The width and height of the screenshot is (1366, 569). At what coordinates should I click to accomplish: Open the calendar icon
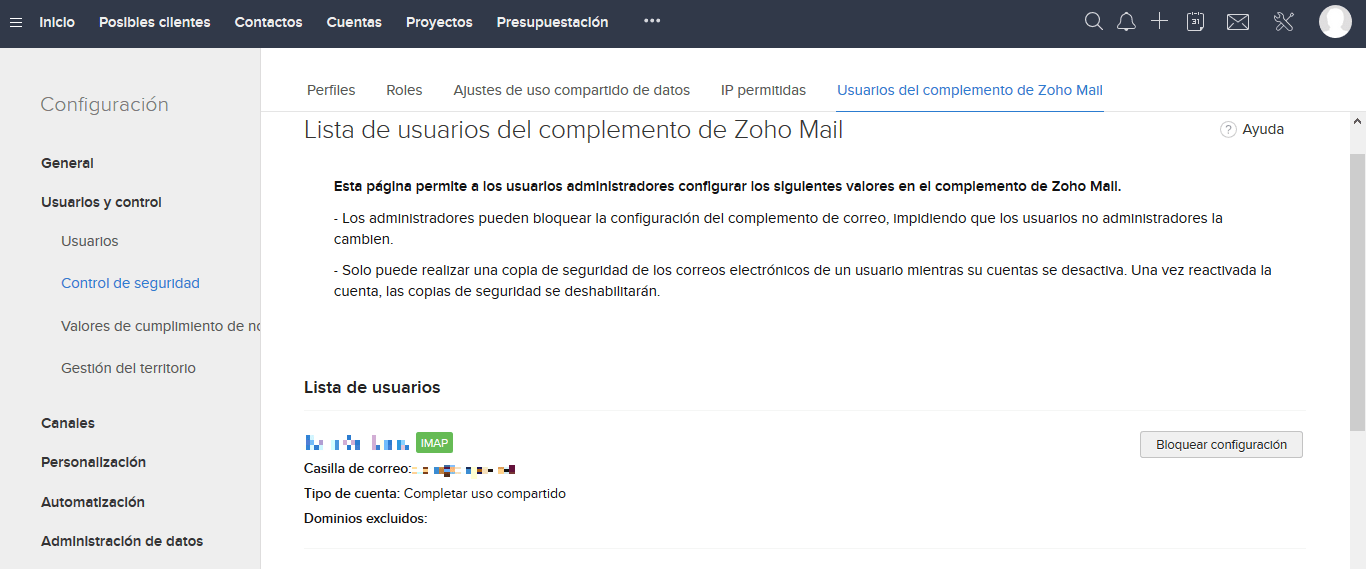click(1195, 22)
